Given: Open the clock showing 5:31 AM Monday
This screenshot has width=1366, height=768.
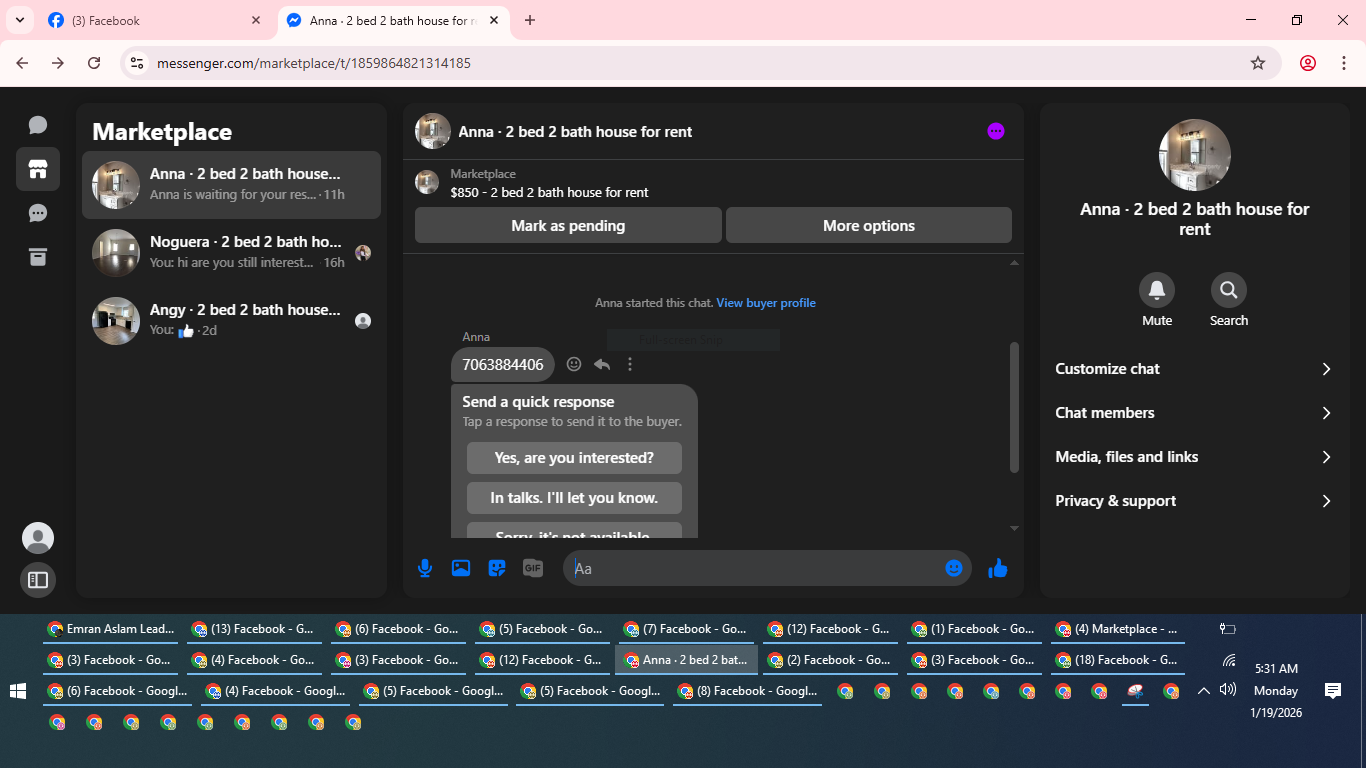Looking at the screenshot, I should [x=1276, y=691].
